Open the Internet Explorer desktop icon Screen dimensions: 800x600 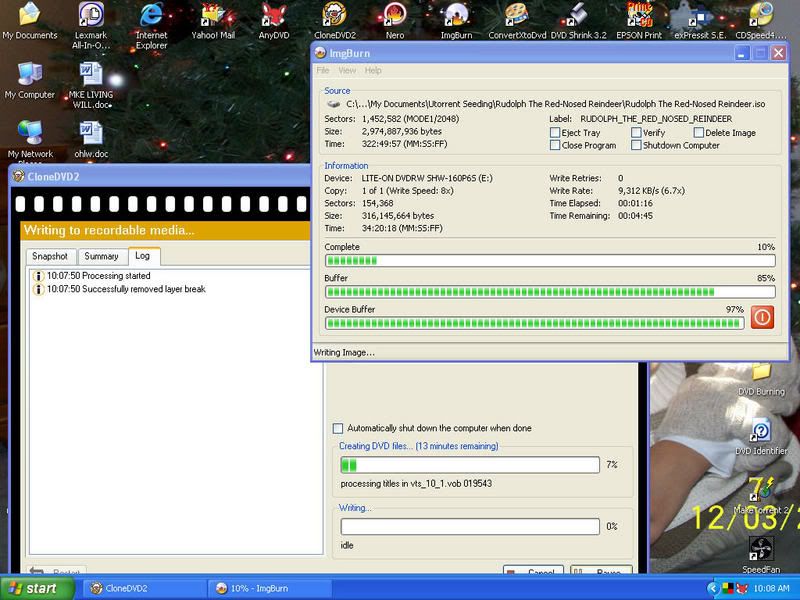[x=152, y=24]
